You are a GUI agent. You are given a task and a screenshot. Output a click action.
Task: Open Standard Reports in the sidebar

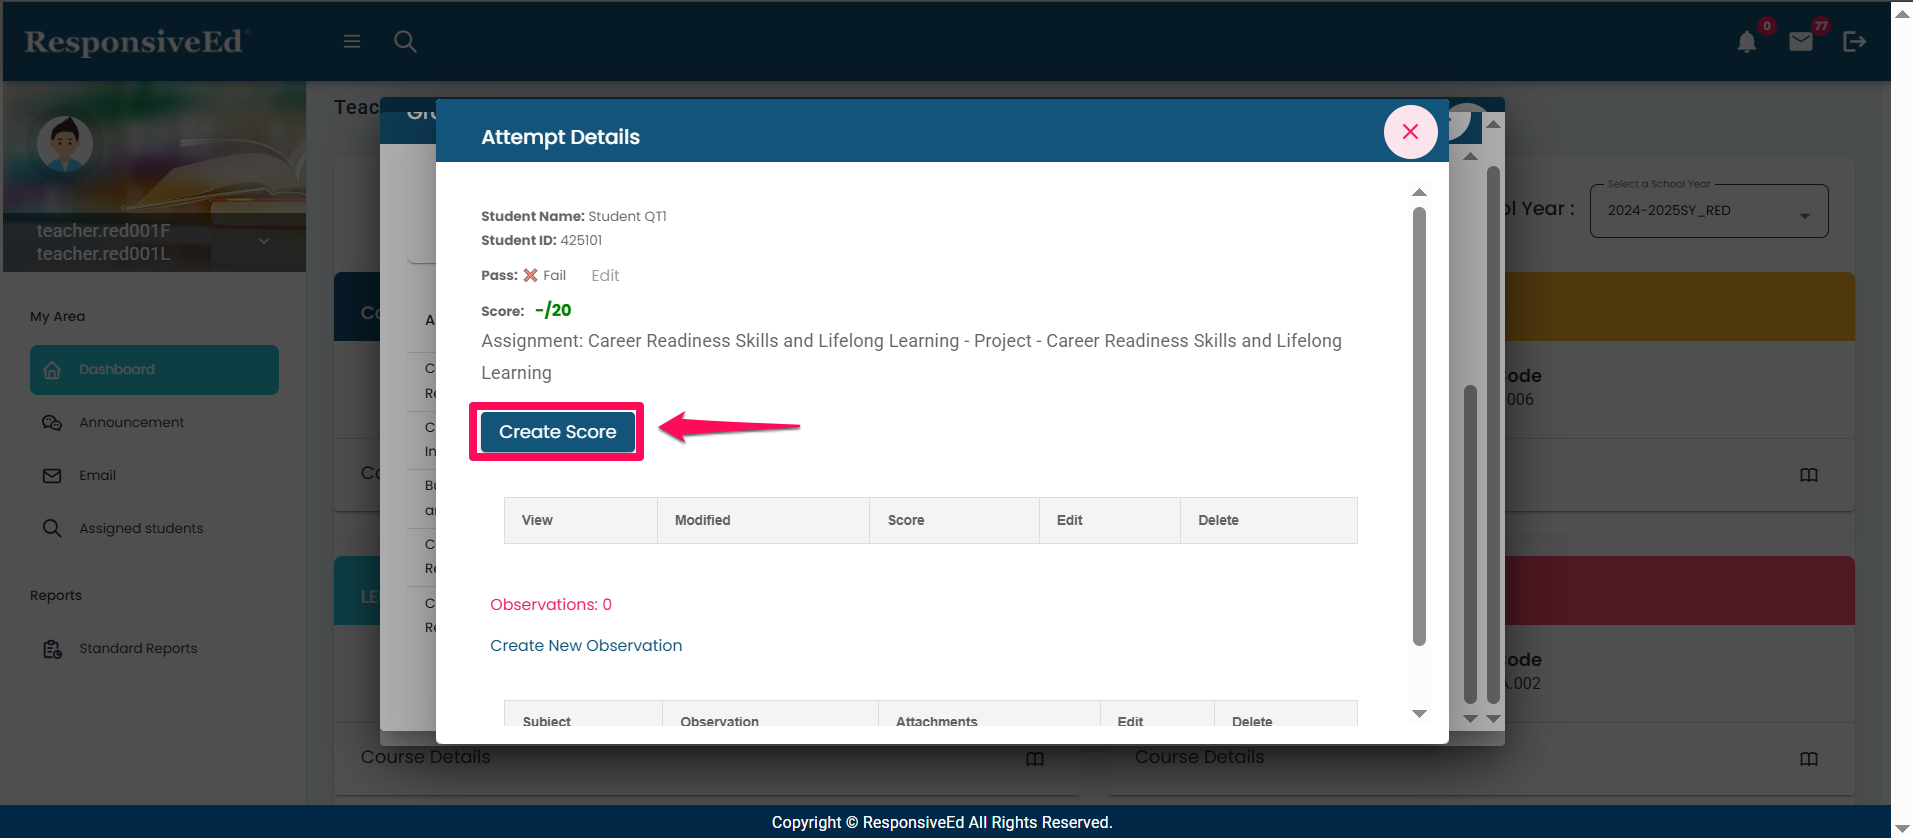138,649
